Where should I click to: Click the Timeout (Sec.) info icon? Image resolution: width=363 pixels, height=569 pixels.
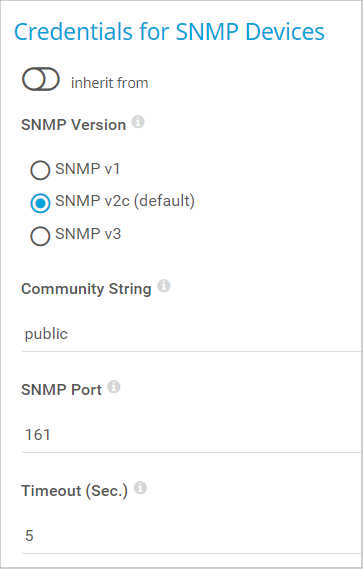pos(140,488)
